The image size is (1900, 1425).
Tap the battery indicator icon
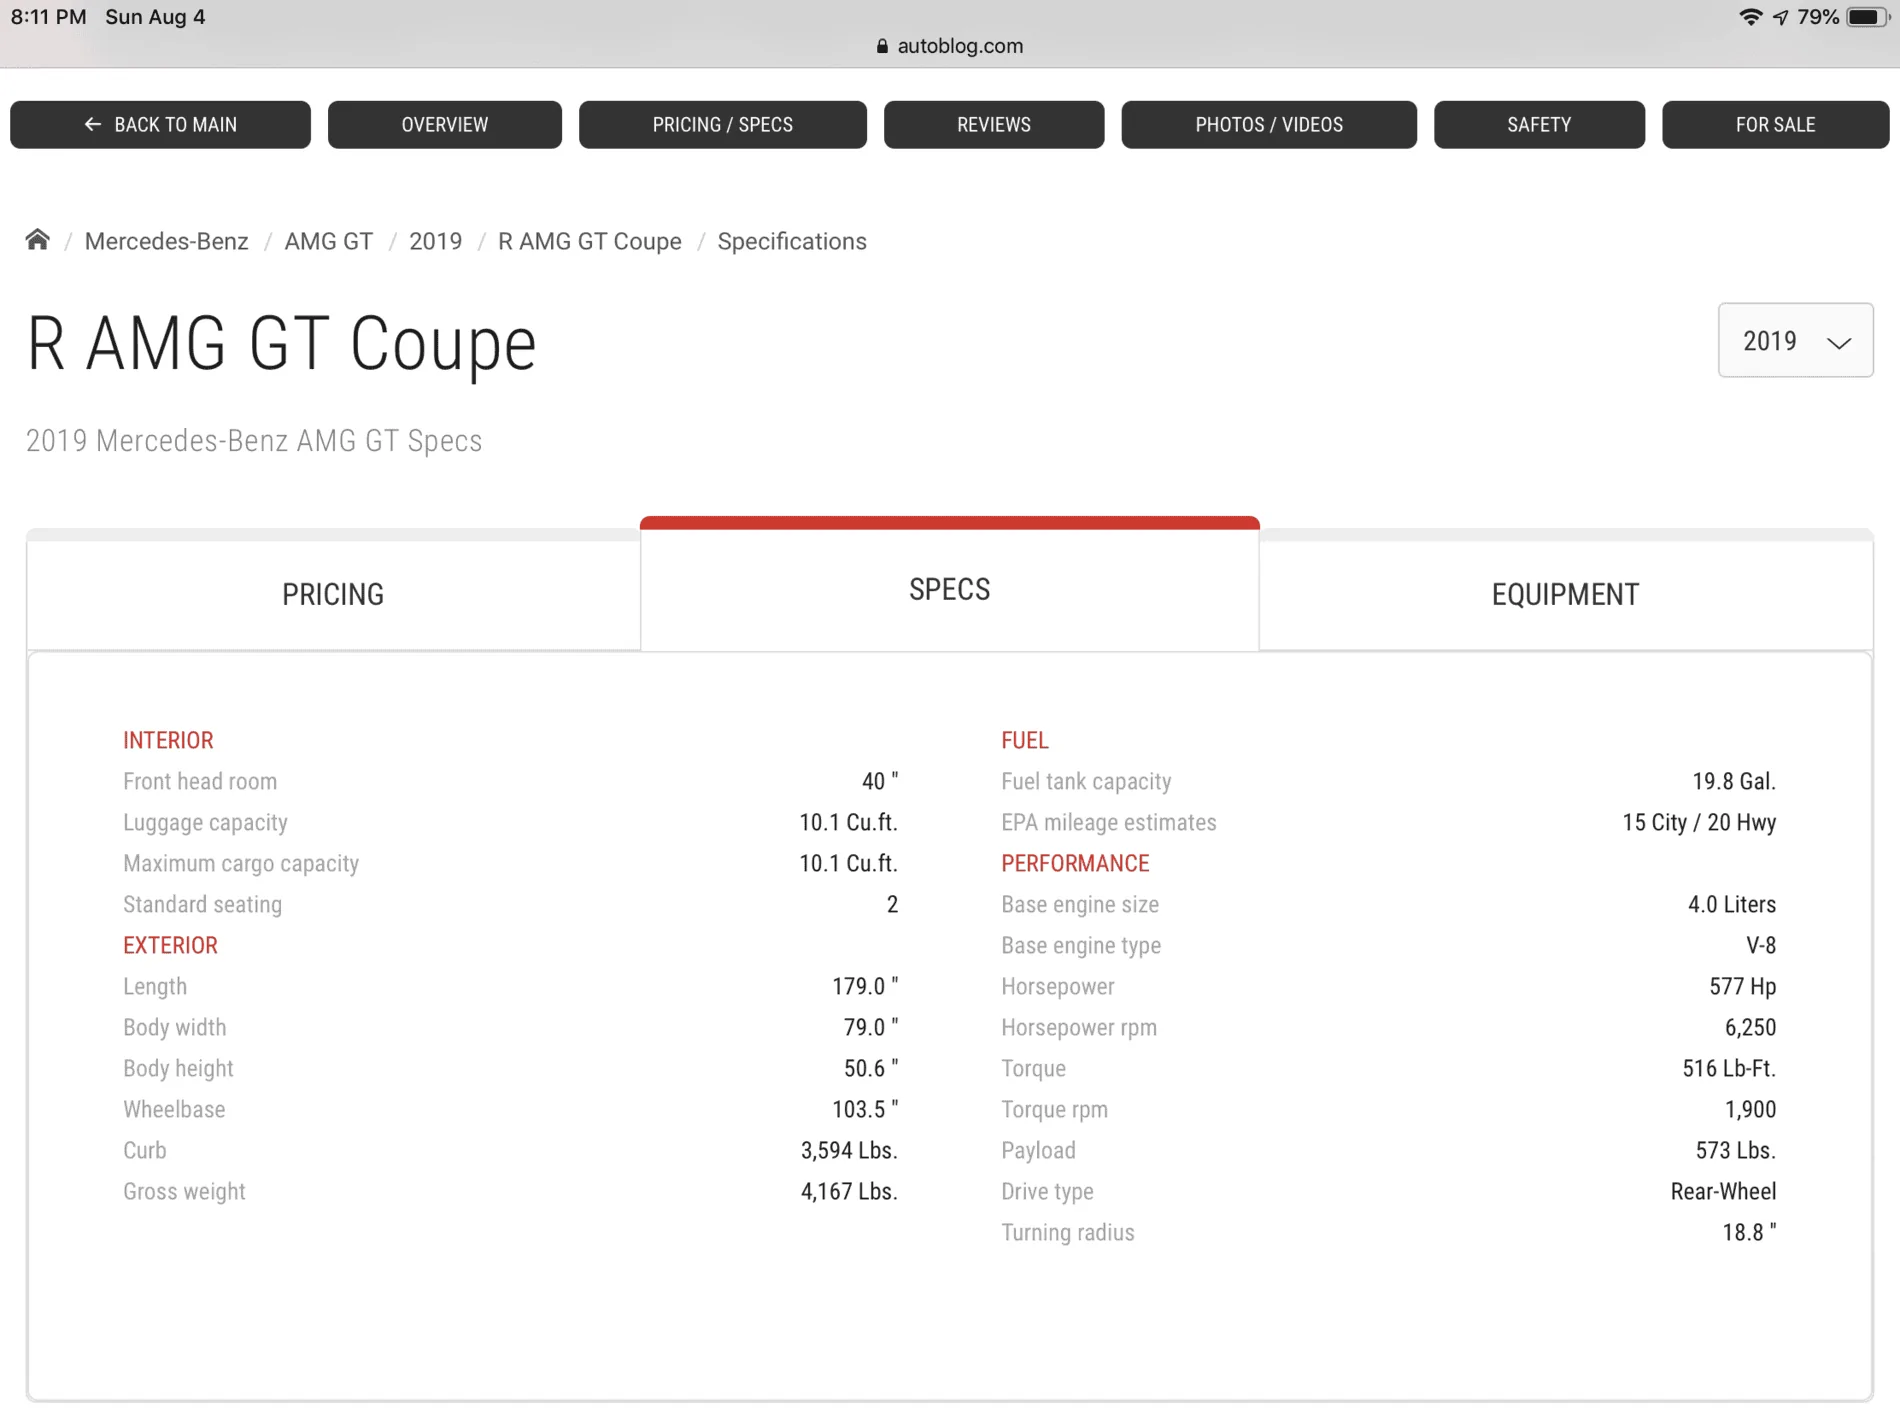(1867, 17)
